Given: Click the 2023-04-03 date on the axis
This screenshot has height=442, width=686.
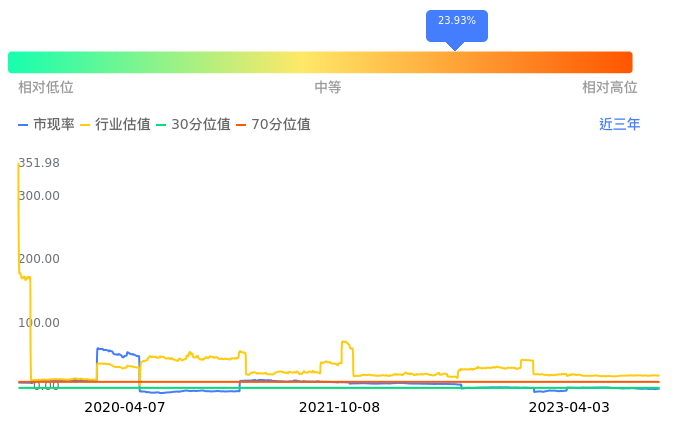Looking at the screenshot, I should 569,408.
